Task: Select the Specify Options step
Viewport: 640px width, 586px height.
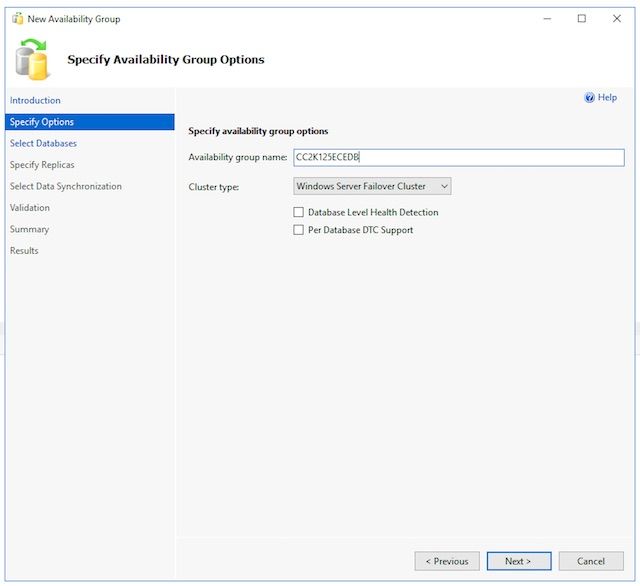Action: 90,122
